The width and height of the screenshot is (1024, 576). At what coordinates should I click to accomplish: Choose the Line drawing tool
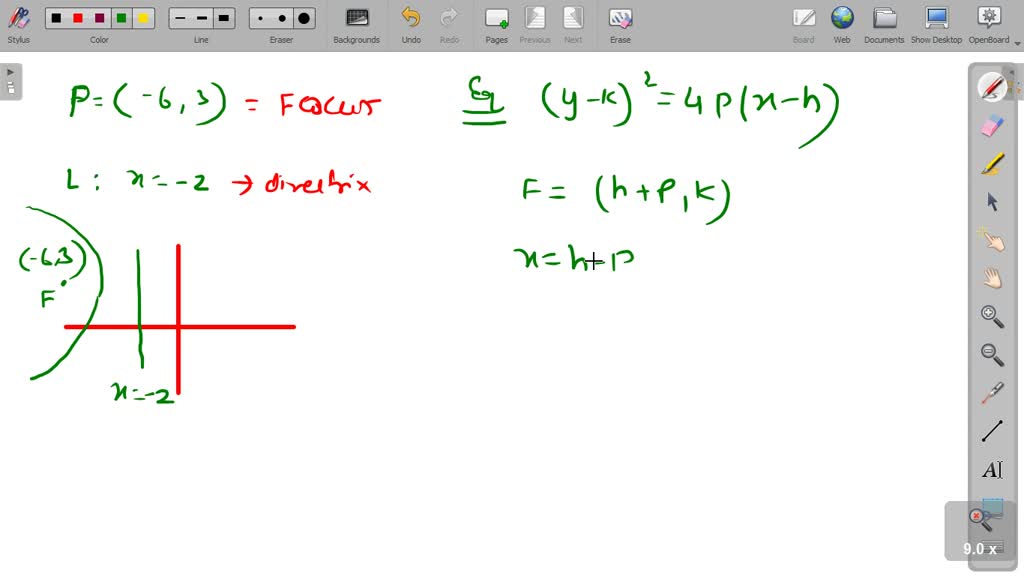[x=991, y=430]
